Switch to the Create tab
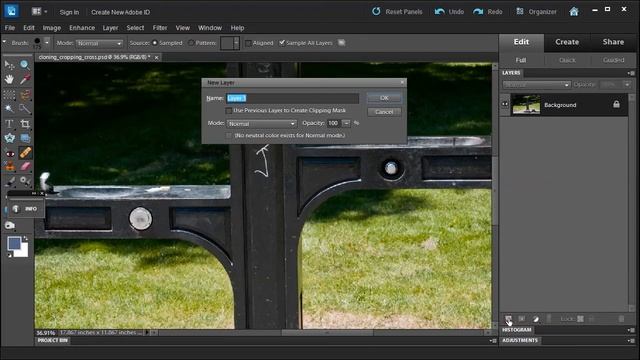The width and height of the screenshot is (640, 360). tap(567, 42)
